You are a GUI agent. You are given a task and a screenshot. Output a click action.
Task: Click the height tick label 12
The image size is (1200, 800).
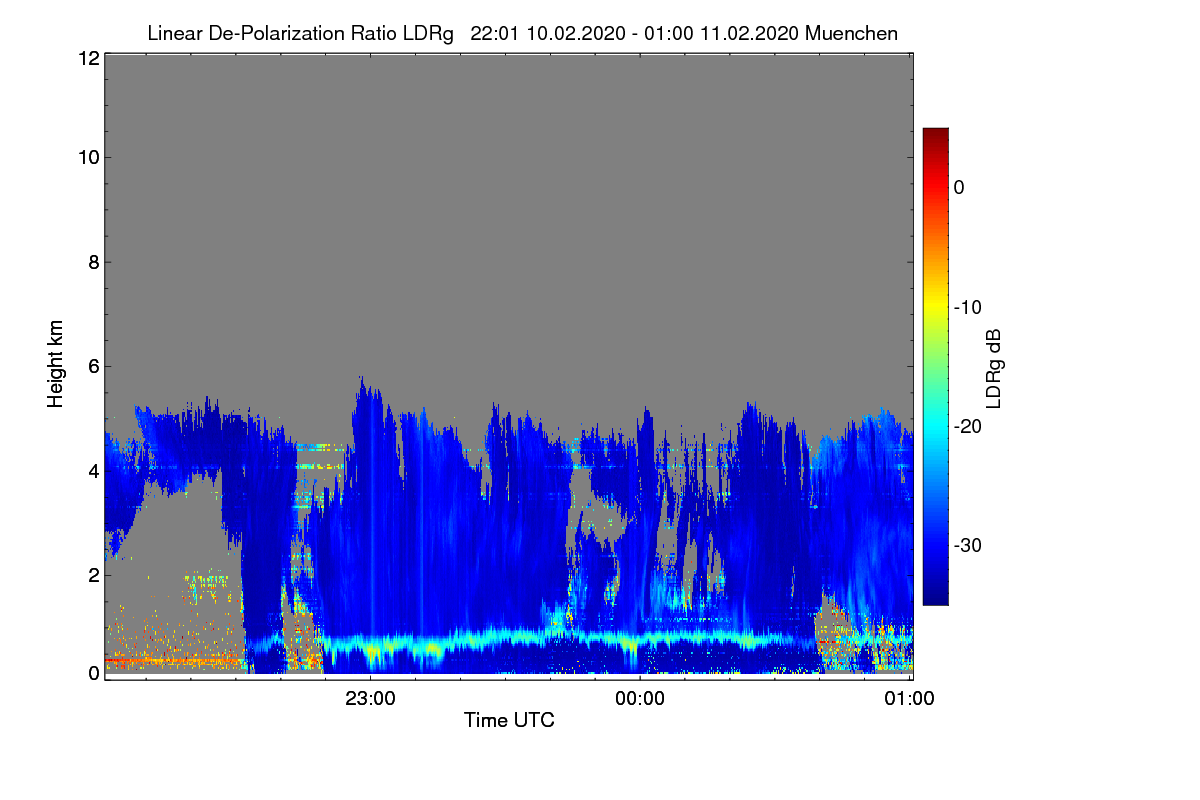coord(87,58)
